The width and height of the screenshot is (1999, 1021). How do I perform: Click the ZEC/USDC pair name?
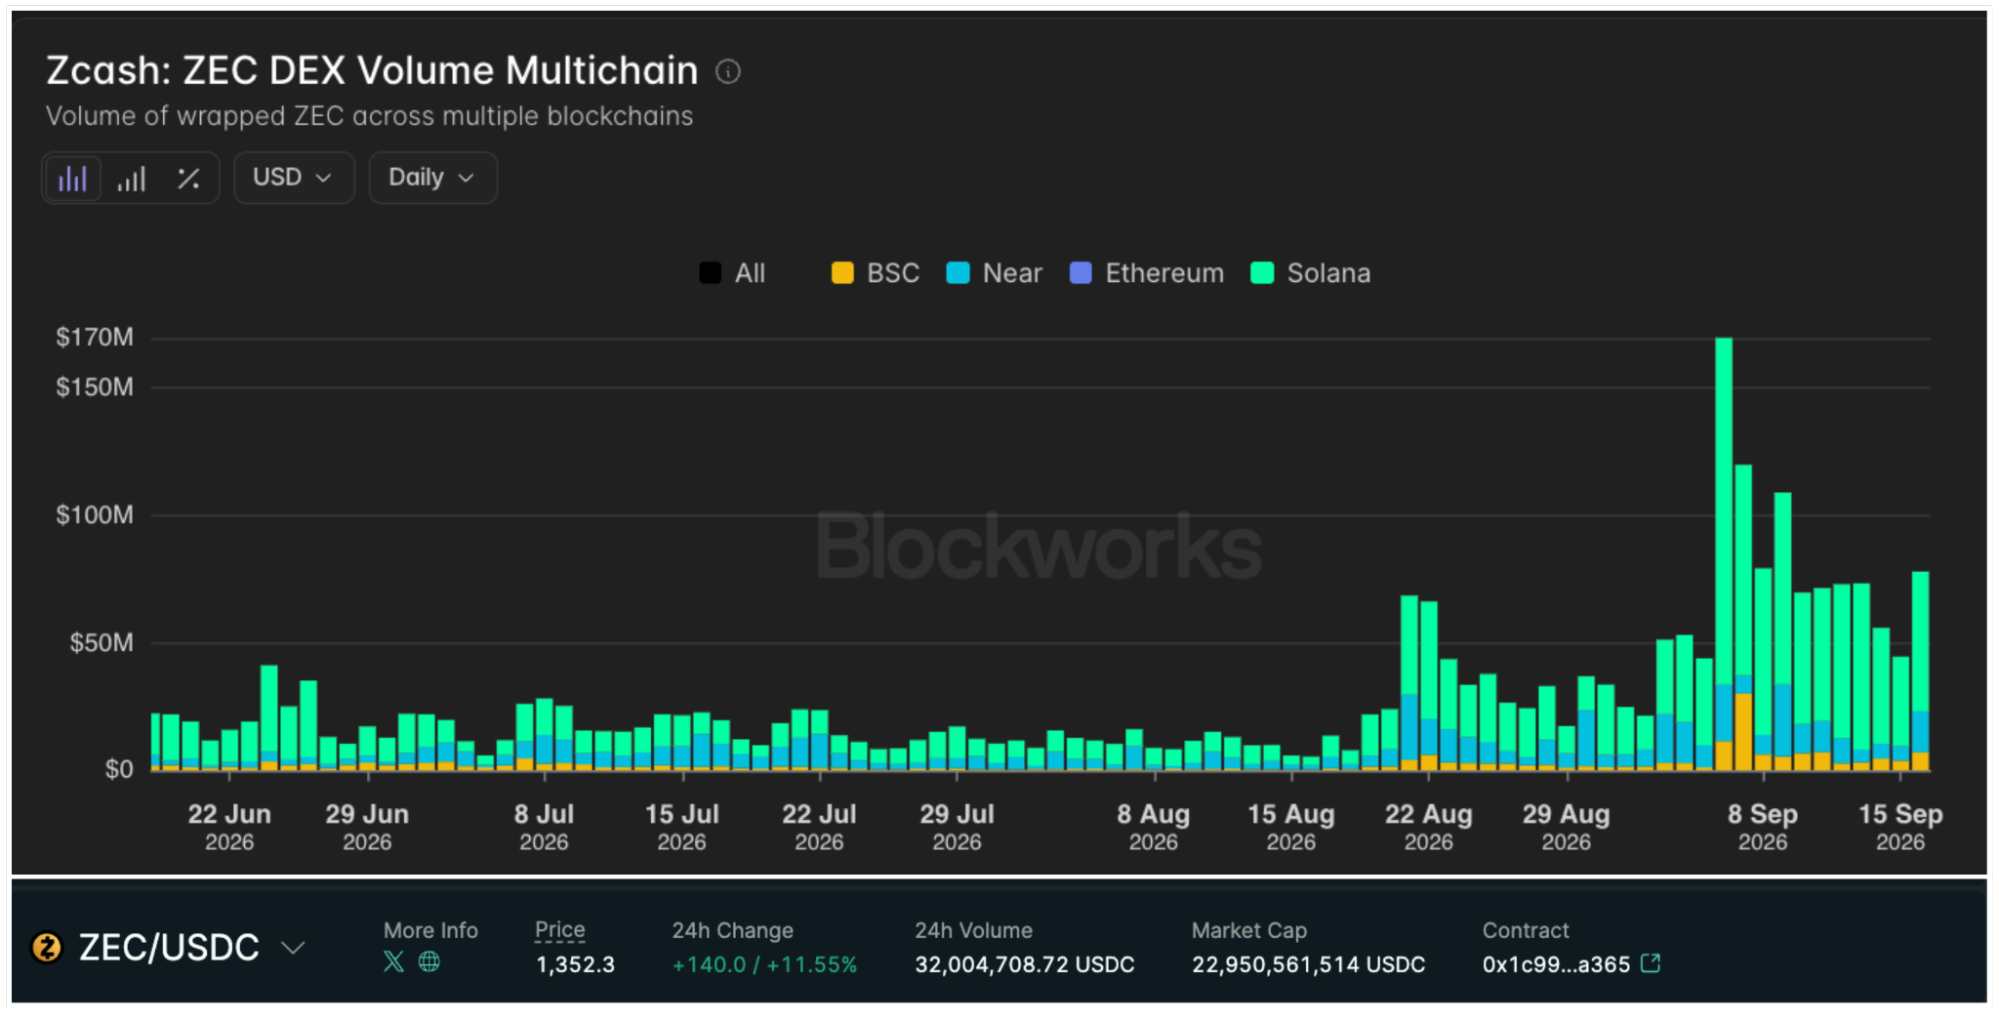click(x=169, y=947)
